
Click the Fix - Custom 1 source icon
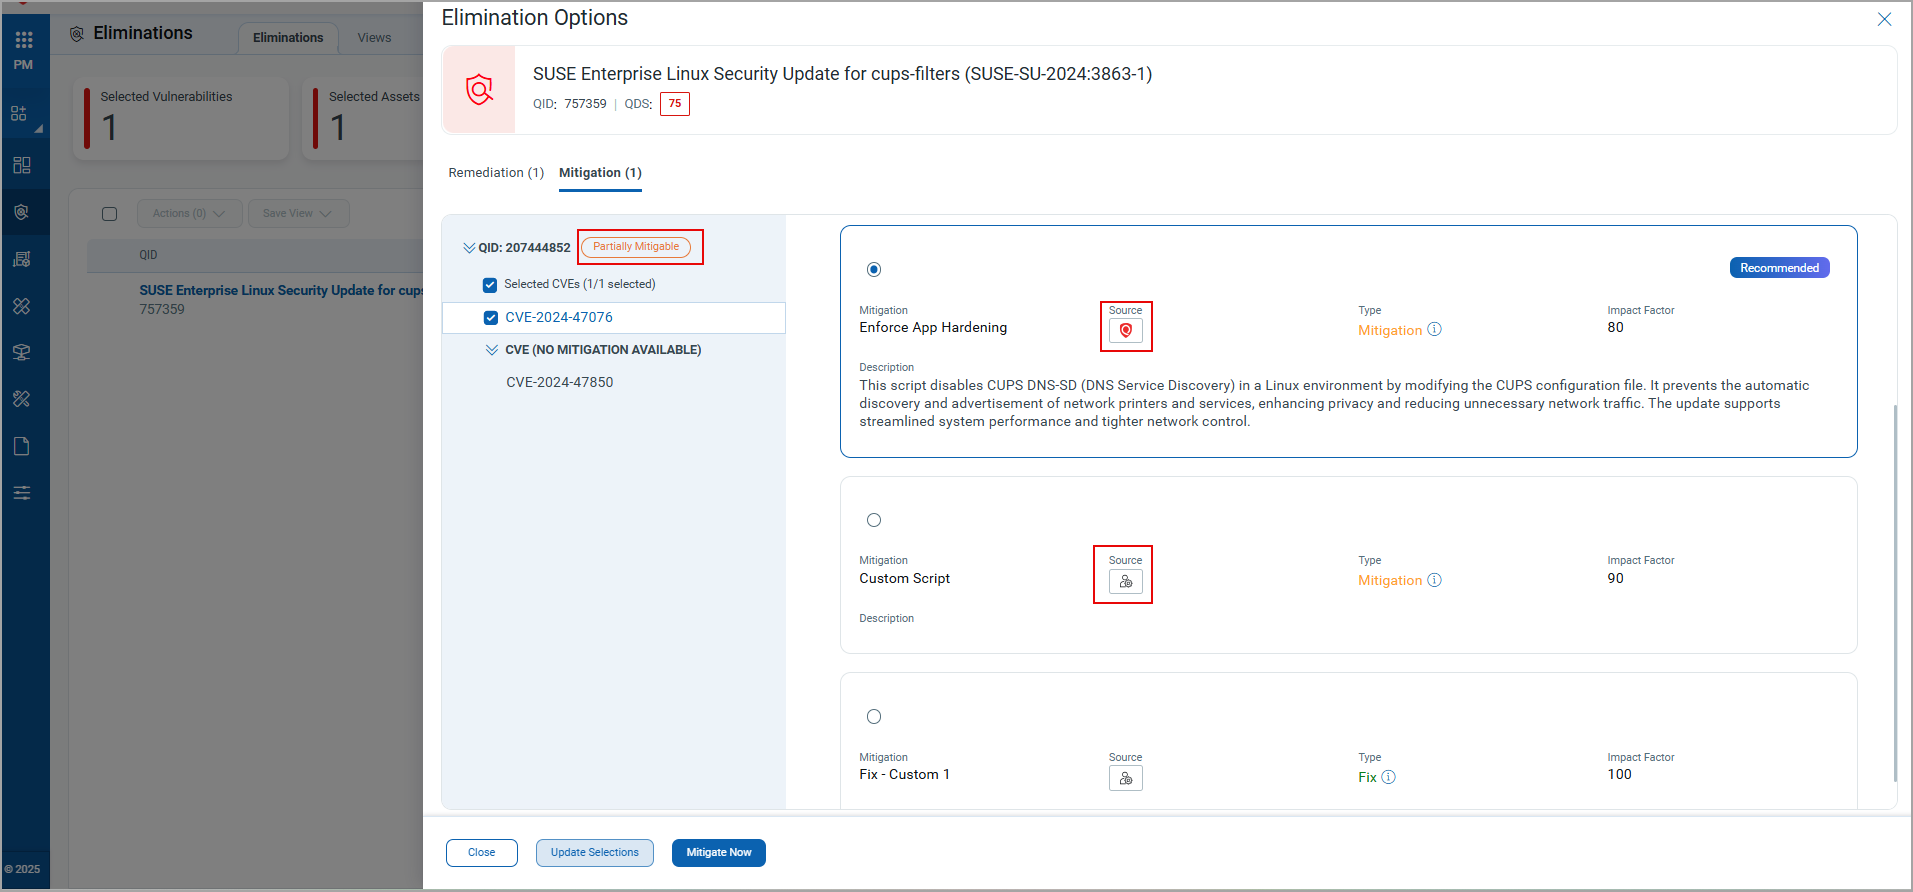(1125, 779)
